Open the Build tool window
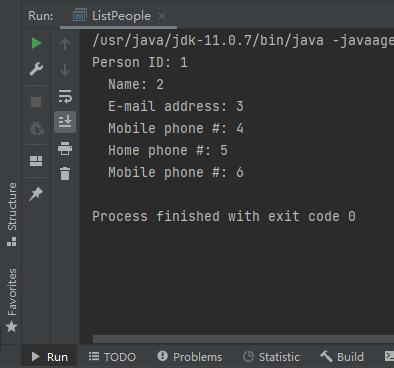Viewport: 394px width, 368px height. [x=342, y=357]
